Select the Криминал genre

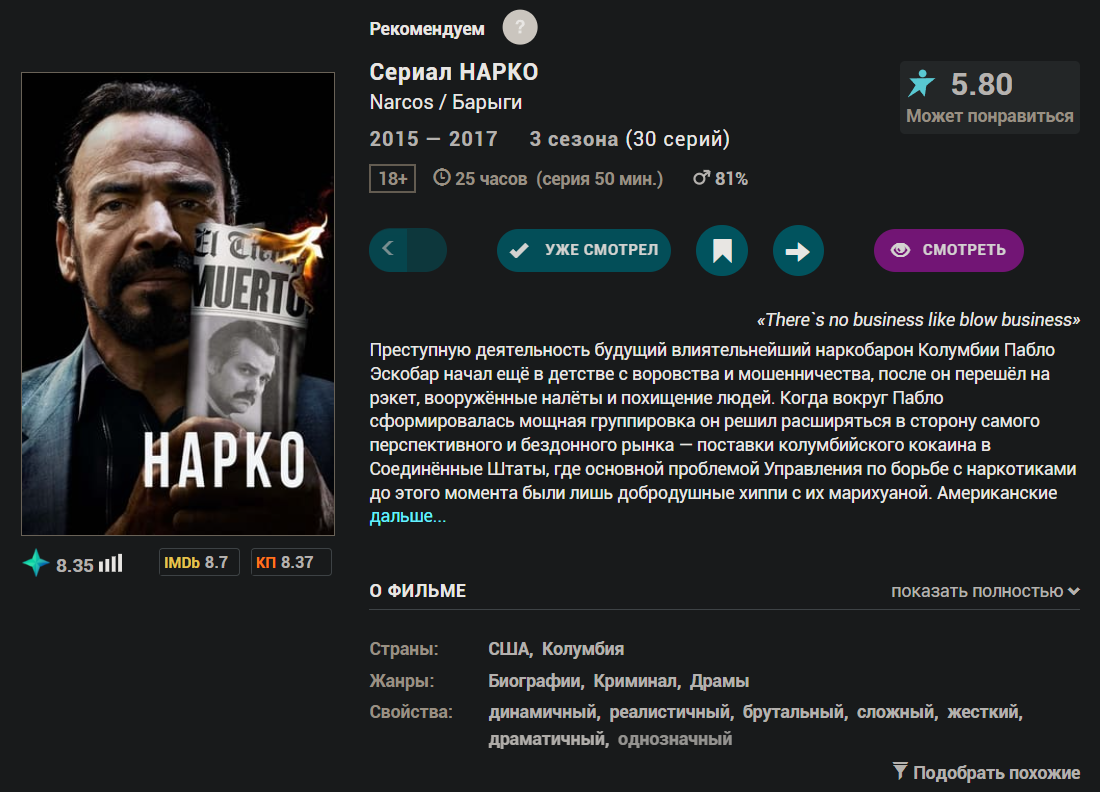click(x=636, y=681)
